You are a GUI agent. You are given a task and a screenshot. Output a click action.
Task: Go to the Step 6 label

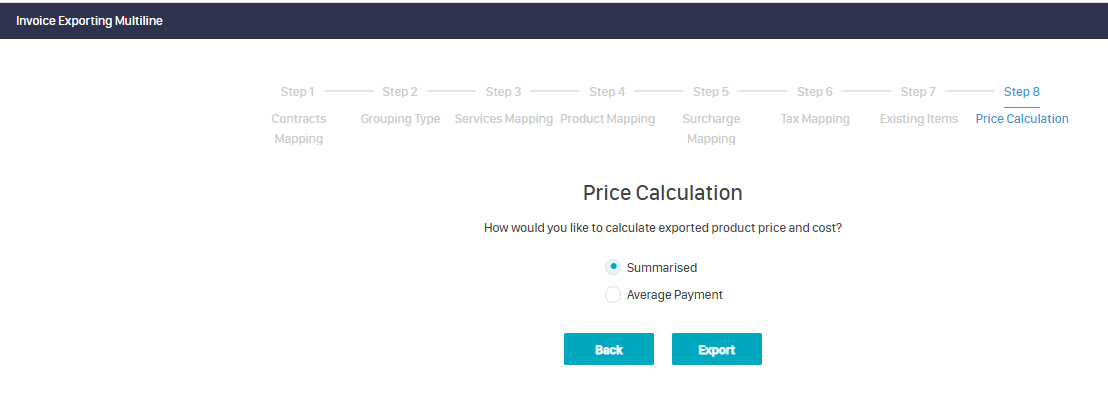[815, 92]
